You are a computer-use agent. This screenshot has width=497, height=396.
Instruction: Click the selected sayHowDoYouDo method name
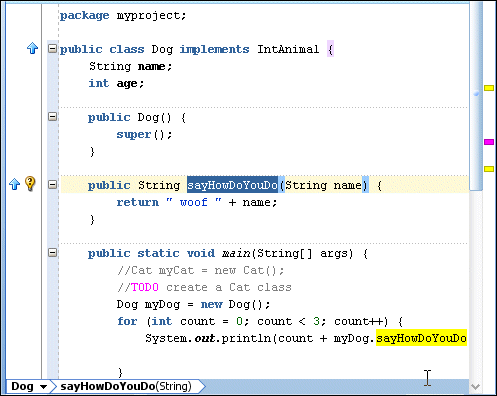click(x=232, y=185)
